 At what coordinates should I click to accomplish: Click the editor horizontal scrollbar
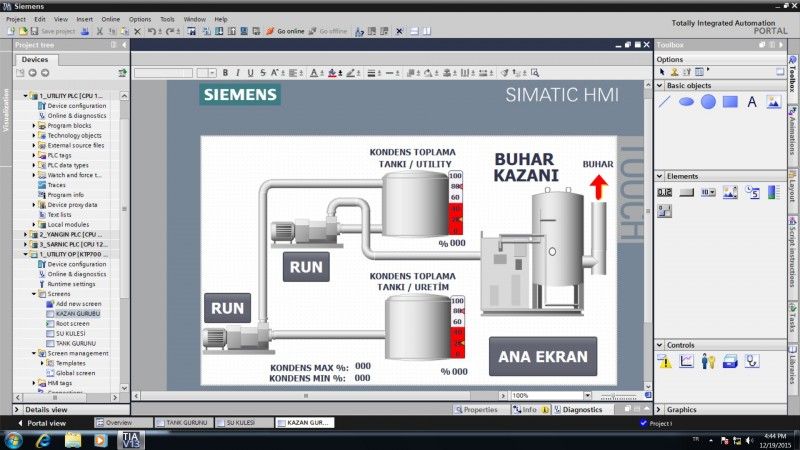click(305, 395)
